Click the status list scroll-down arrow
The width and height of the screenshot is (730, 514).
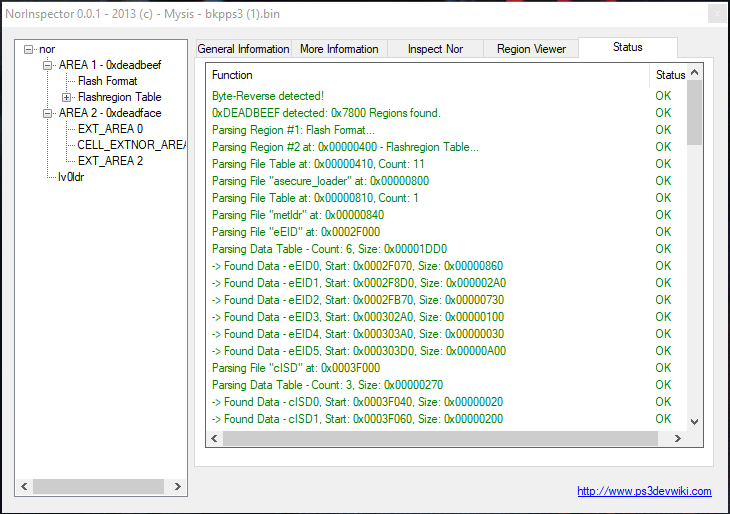(x=694, y=423)
